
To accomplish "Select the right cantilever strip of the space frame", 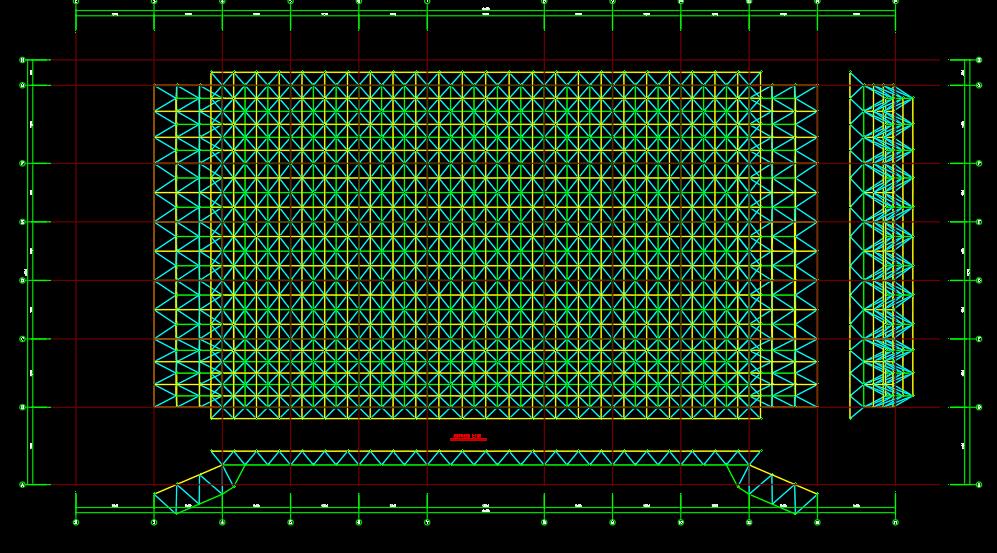I will [788, 245].
